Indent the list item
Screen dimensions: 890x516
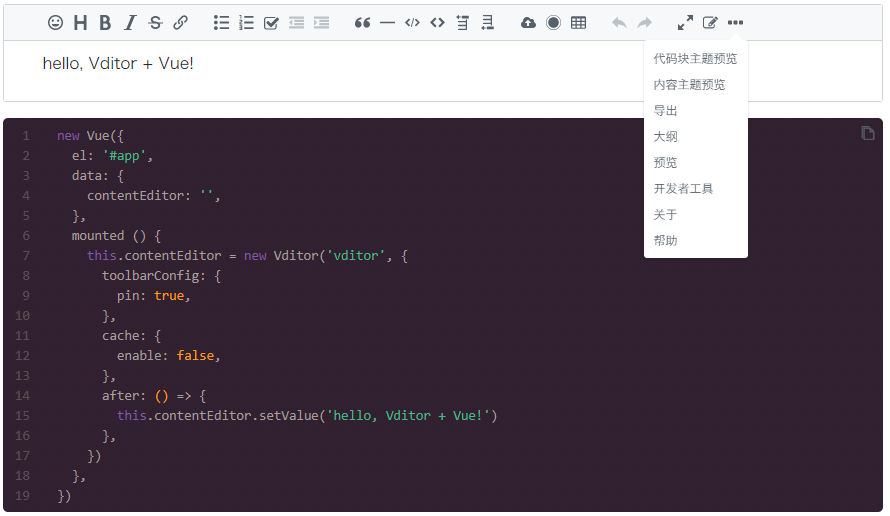(x=321, y=23)
